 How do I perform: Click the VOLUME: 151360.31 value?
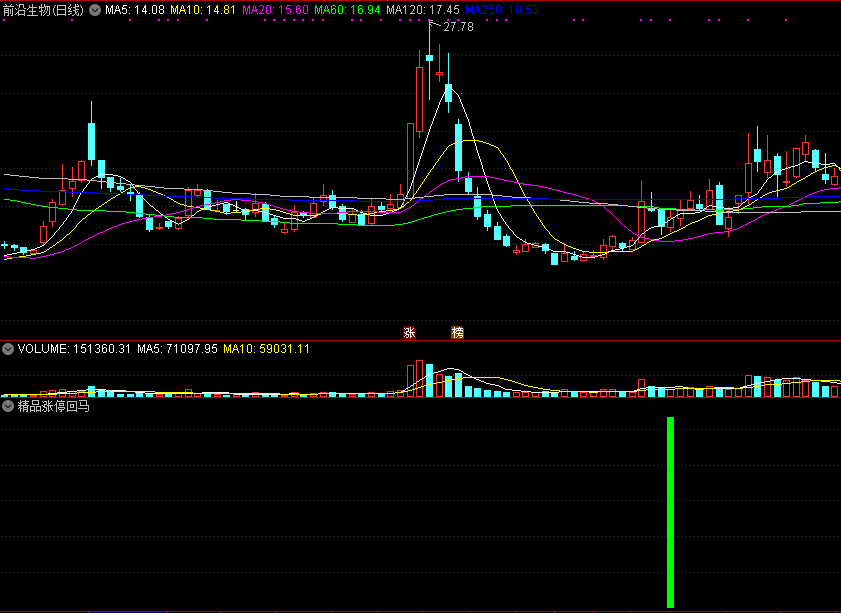74,349
